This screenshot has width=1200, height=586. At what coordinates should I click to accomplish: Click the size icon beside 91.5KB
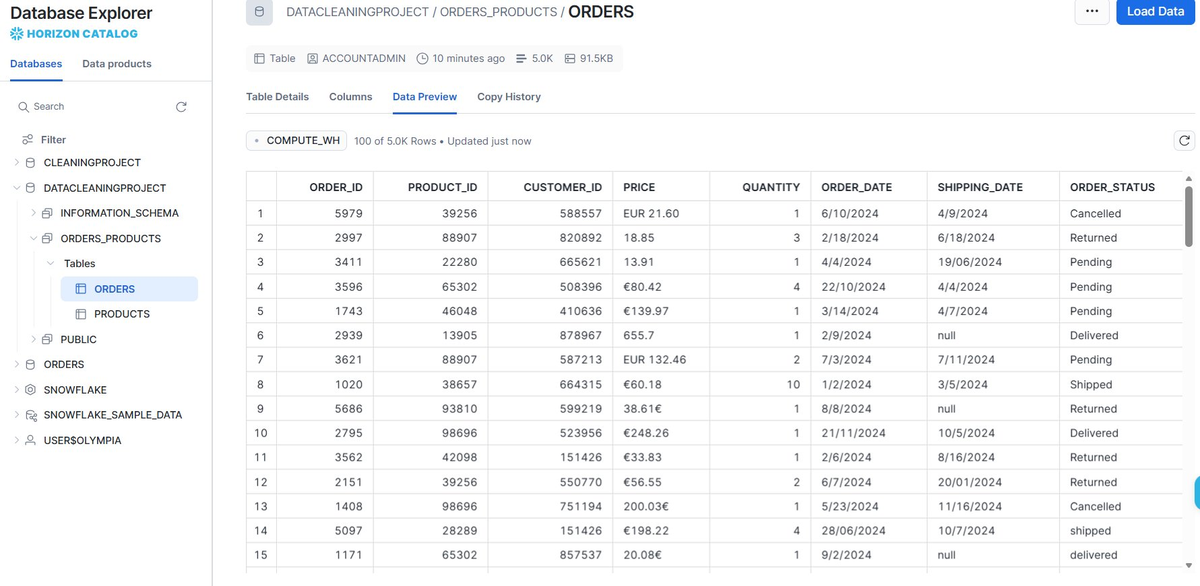(x=570, y=59)
